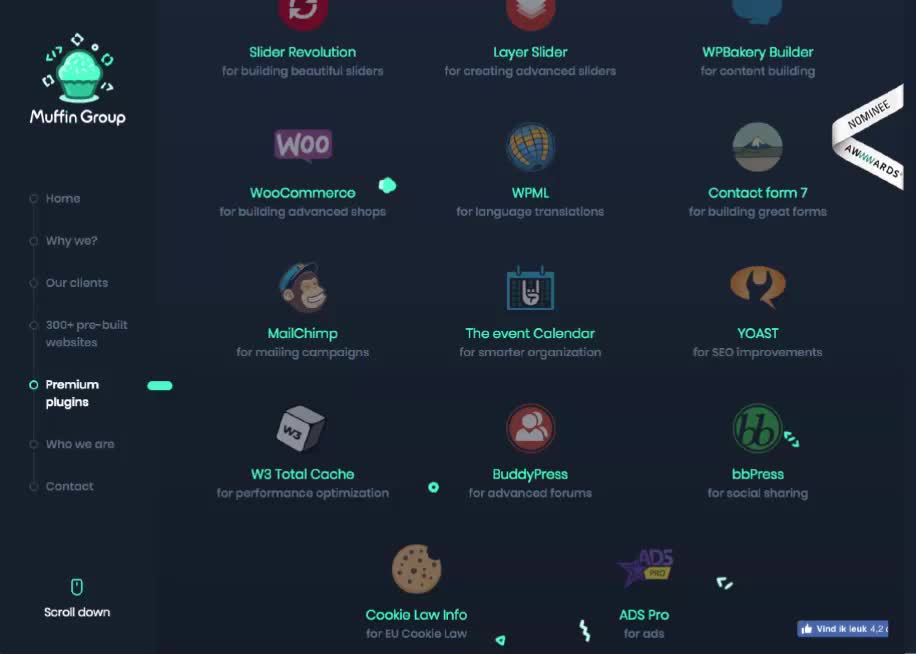The height and width of the screenshot is (654, 916).
Task: Click the orange YOAST icon
Action: click(x=758, y=286)
